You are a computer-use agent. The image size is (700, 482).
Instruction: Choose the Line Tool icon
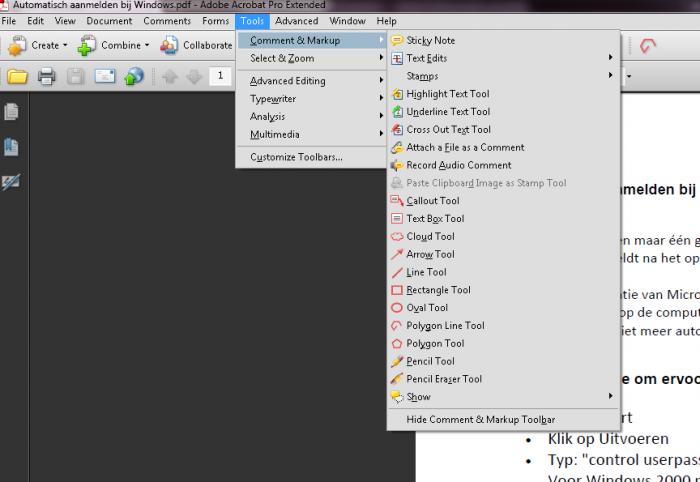397,272
